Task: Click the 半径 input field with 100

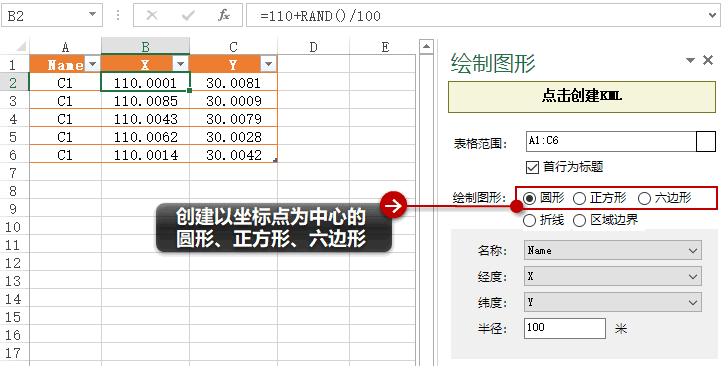Action: [565, 328]
